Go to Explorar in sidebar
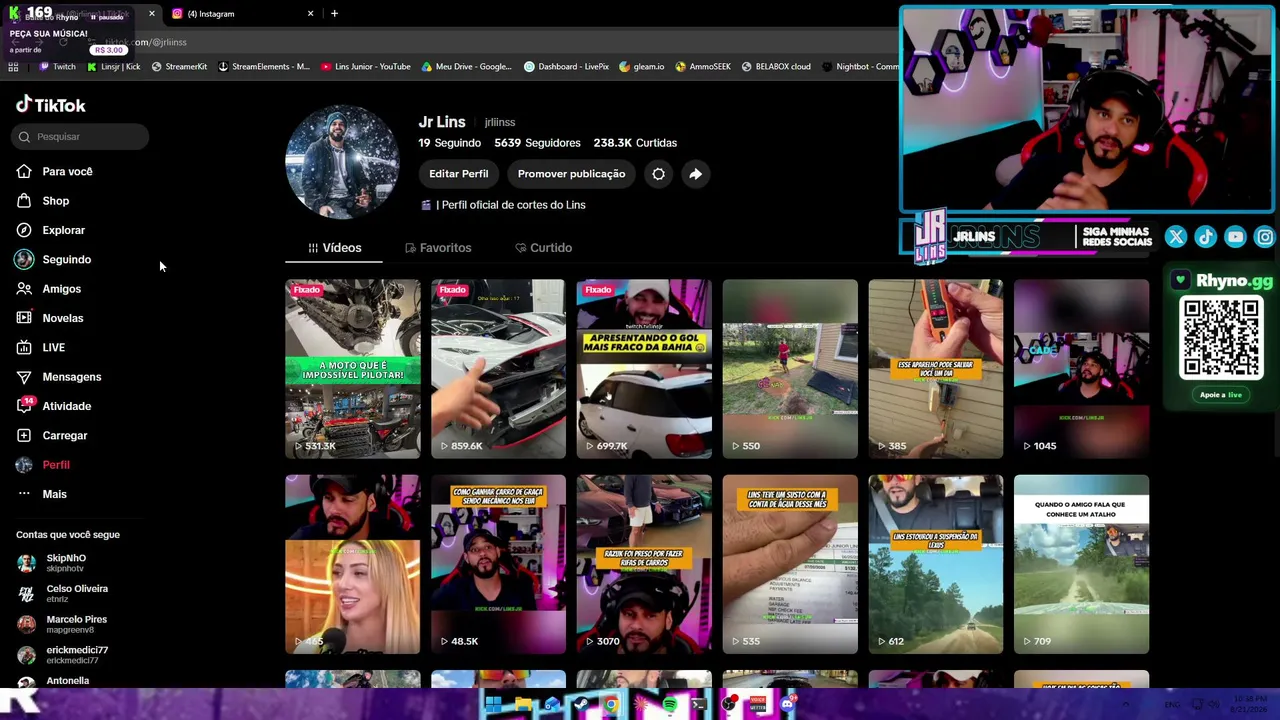1280x720 pixels. click(x=51, y=230)
